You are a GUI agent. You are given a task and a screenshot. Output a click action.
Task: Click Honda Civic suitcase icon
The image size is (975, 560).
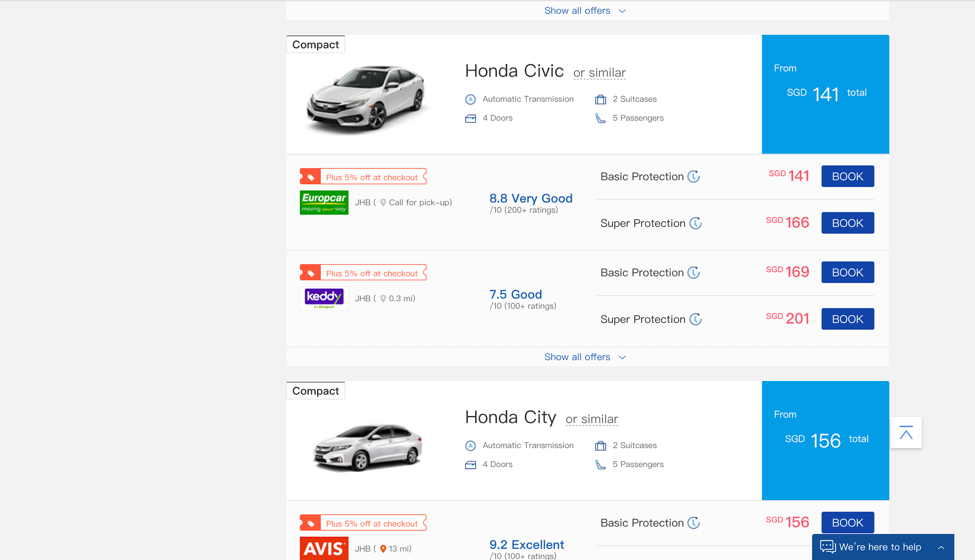coord(600,99)
